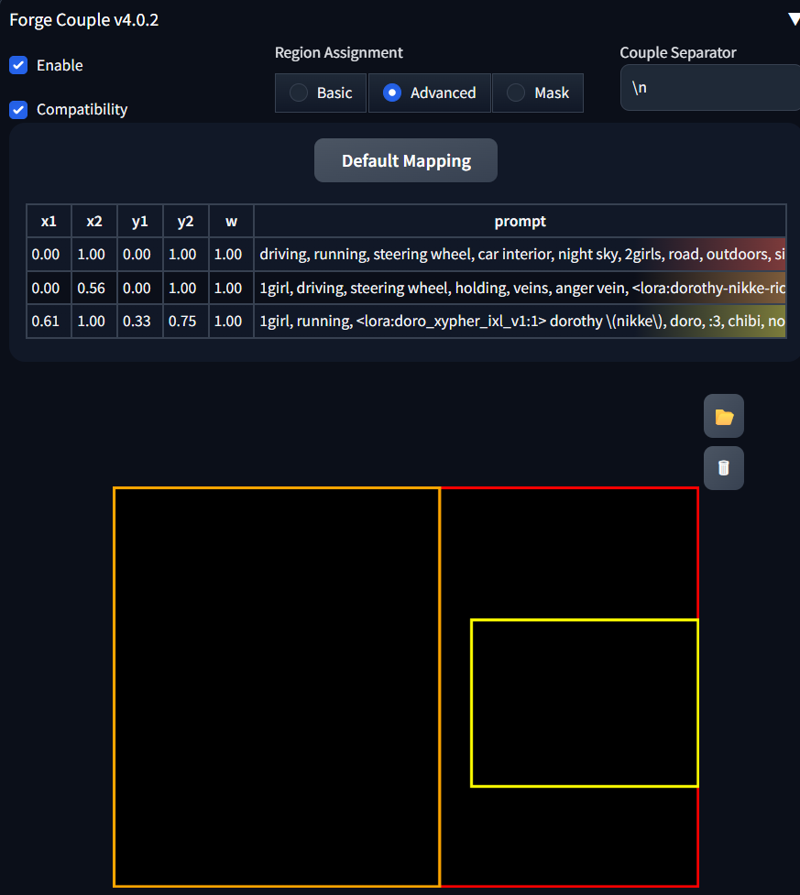Click the prompt cell starting '1girl, running'

click(520, 321)
